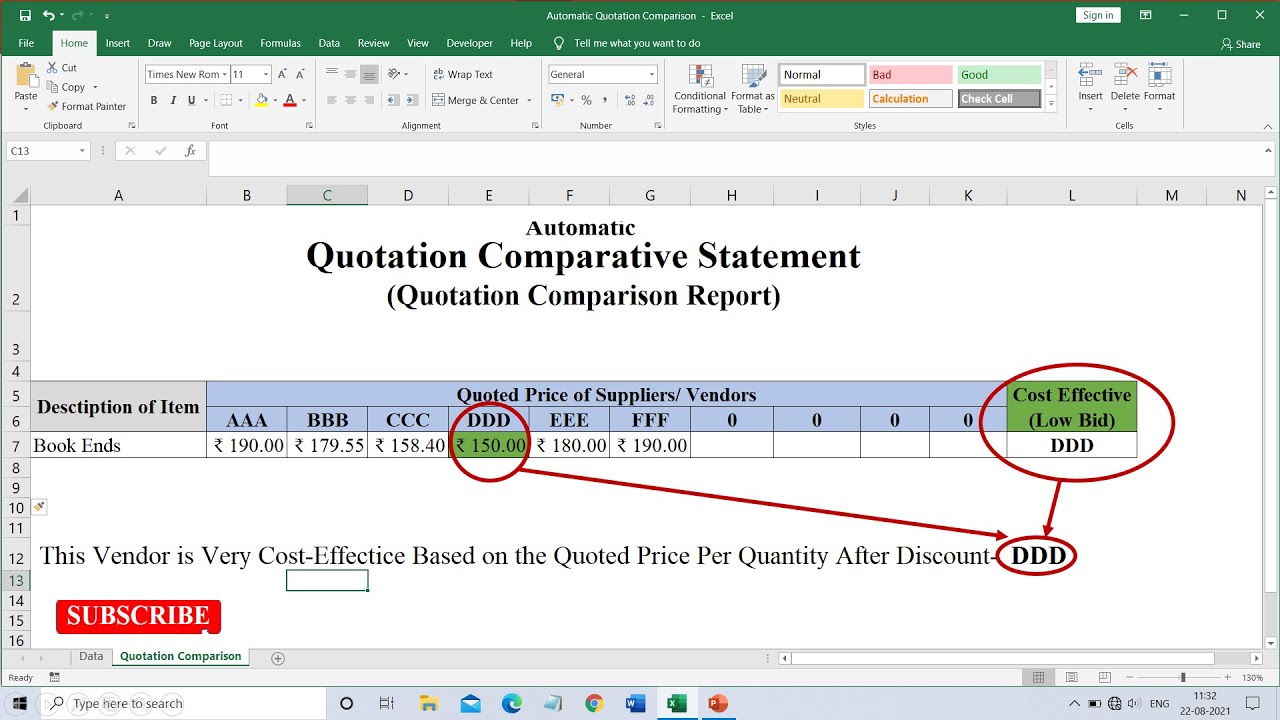
Task: Click the Insert Function fx icon
Action: pos(190,151)
